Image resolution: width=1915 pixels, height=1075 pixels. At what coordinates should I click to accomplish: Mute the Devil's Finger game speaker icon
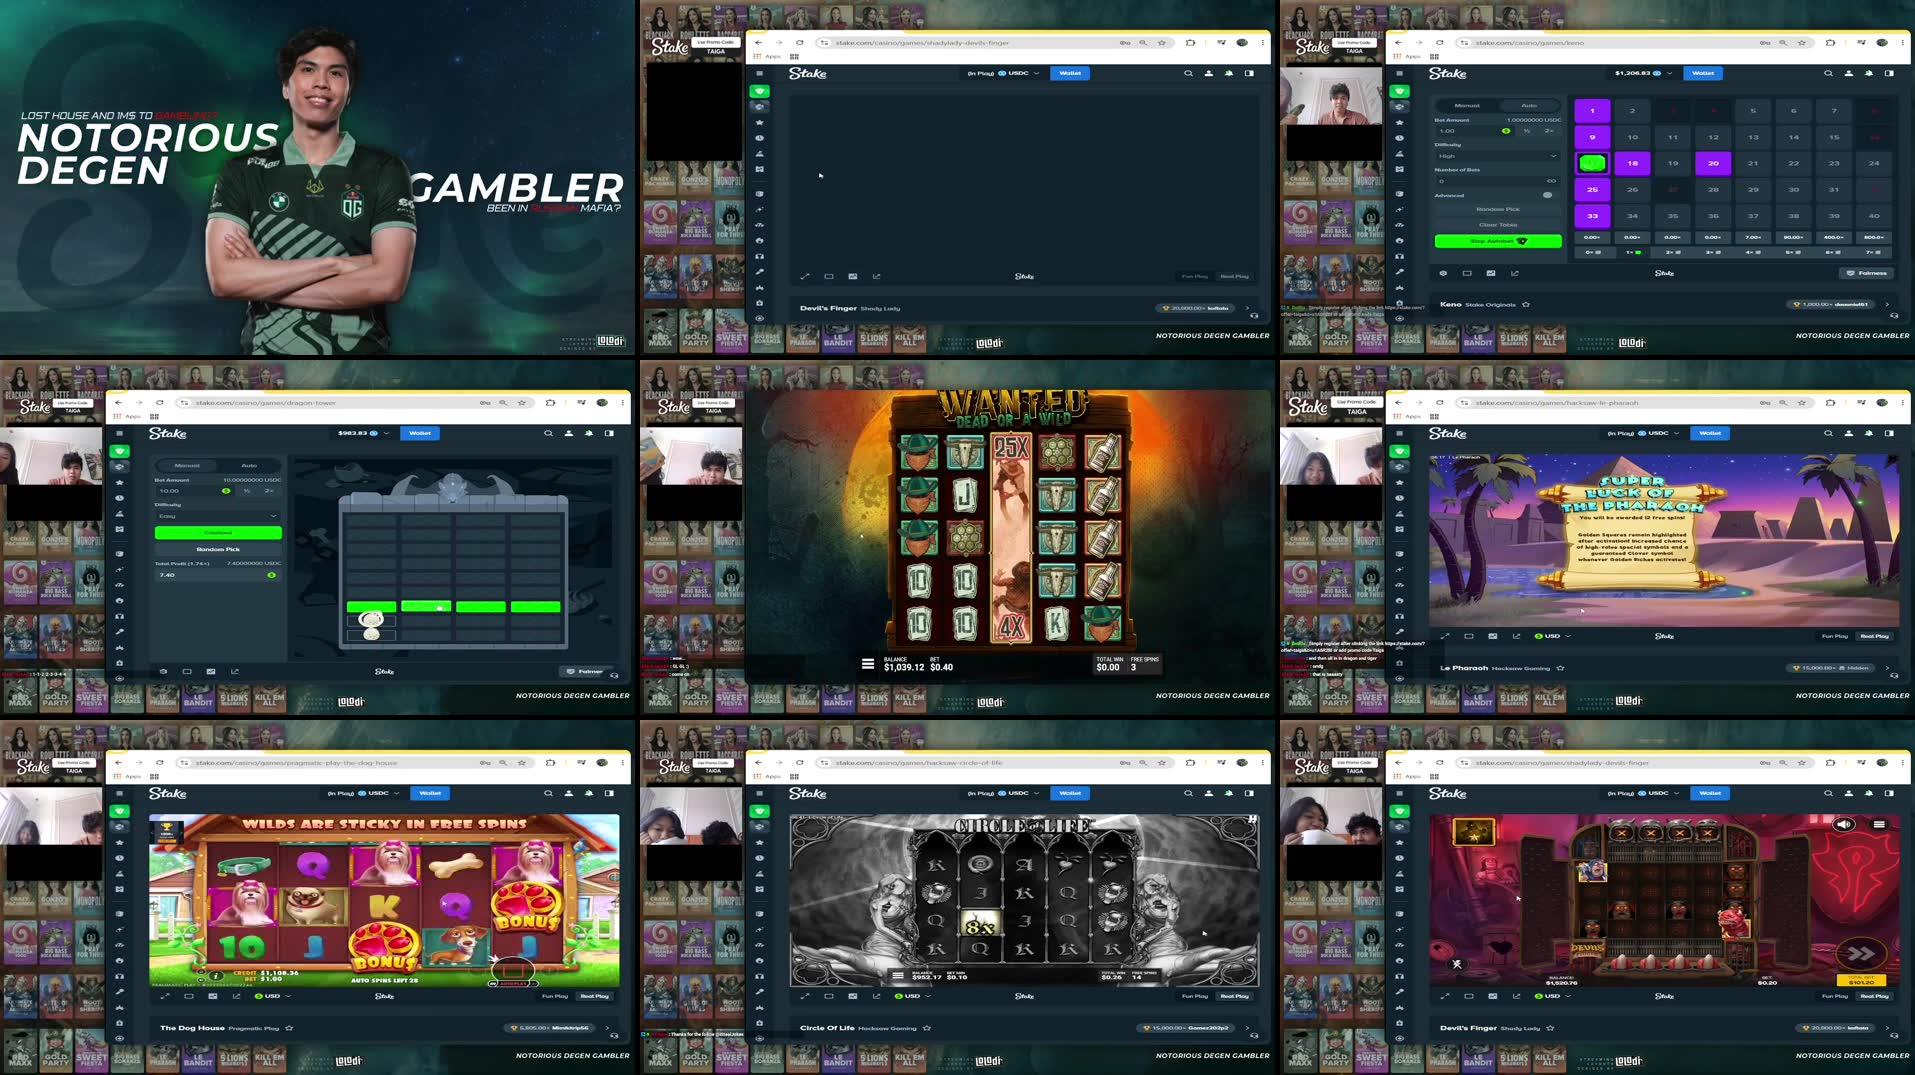point(1843,825)
